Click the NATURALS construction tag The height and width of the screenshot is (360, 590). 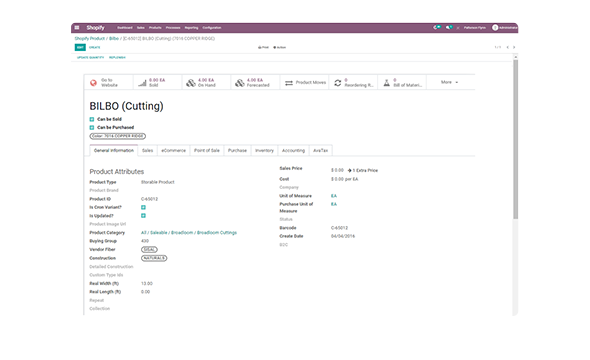pos(154,258)
